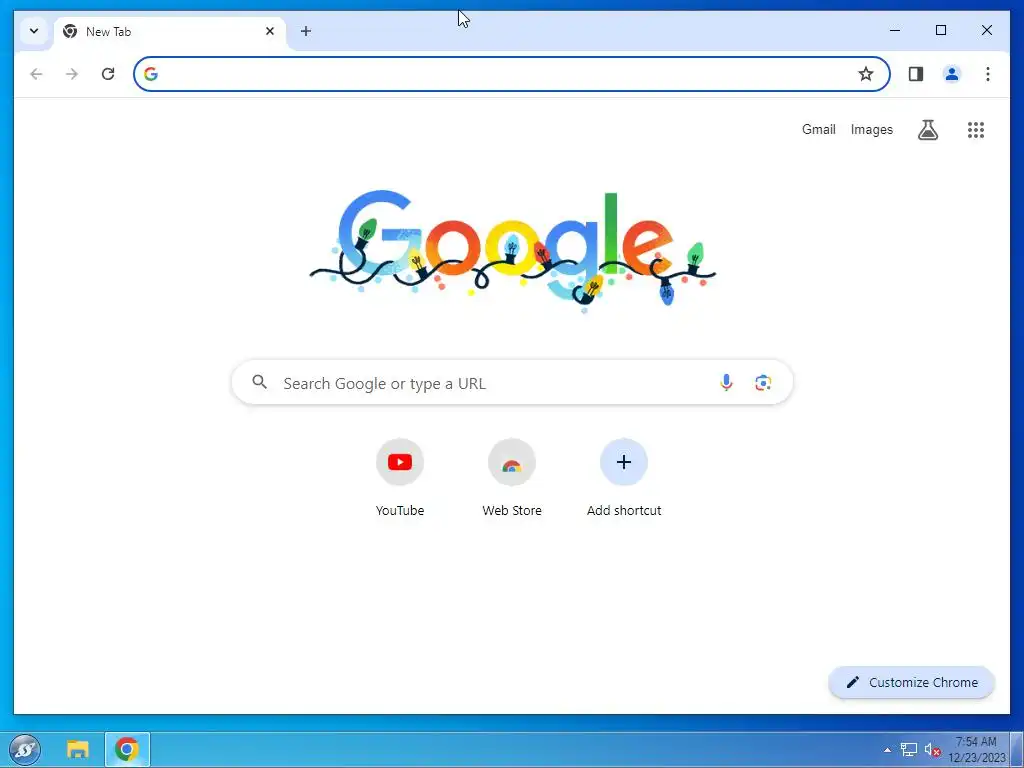The width and height of the screenshot is (1024, 768).
Task: Click the network tray icon
Action: click(x=908, y=750)
